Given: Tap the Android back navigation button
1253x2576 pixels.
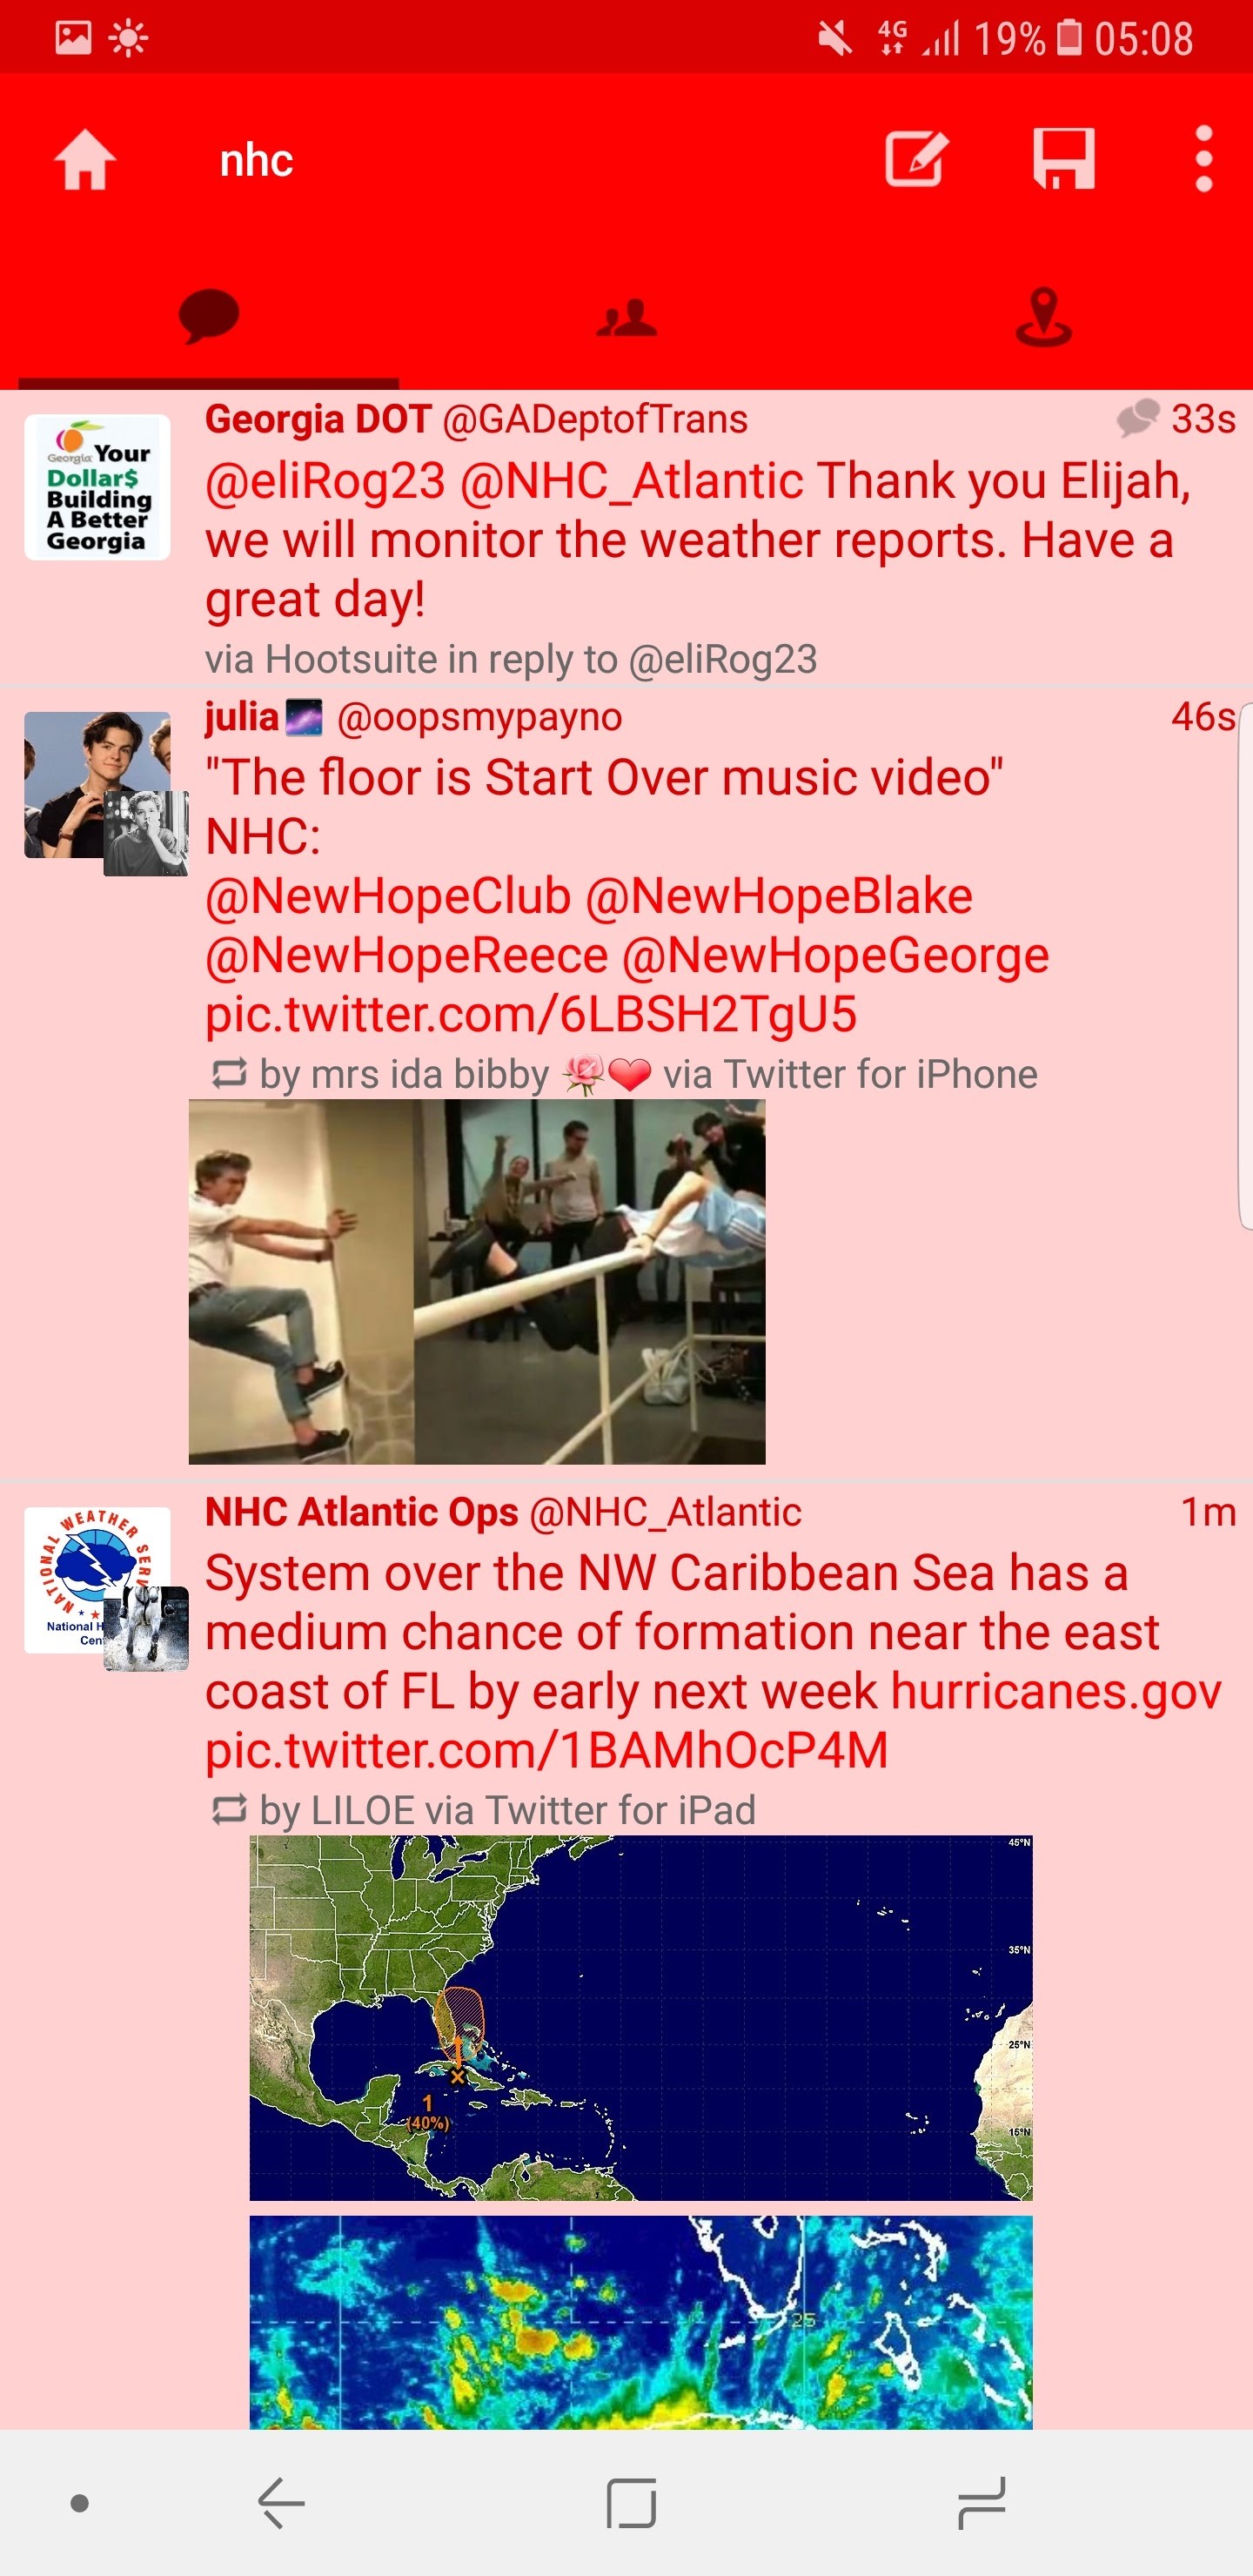Looking at the screenshot, I should [281, 2503].
